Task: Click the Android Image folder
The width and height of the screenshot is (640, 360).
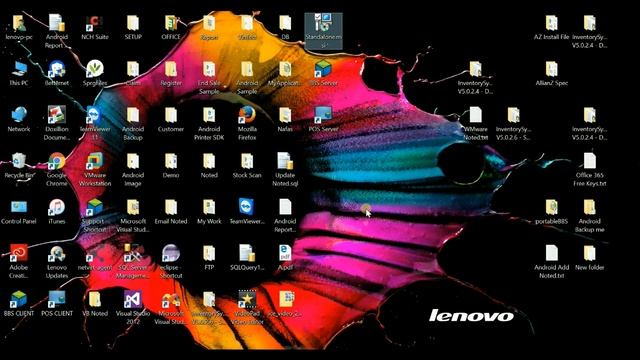Action: (x=133, y=162)
